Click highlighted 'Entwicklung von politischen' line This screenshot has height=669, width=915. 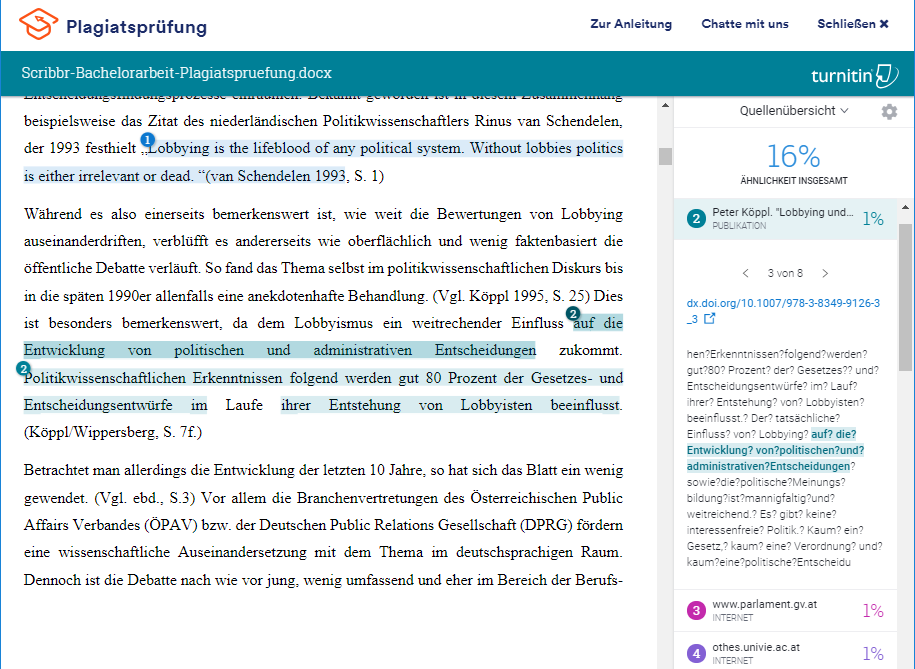280,350
